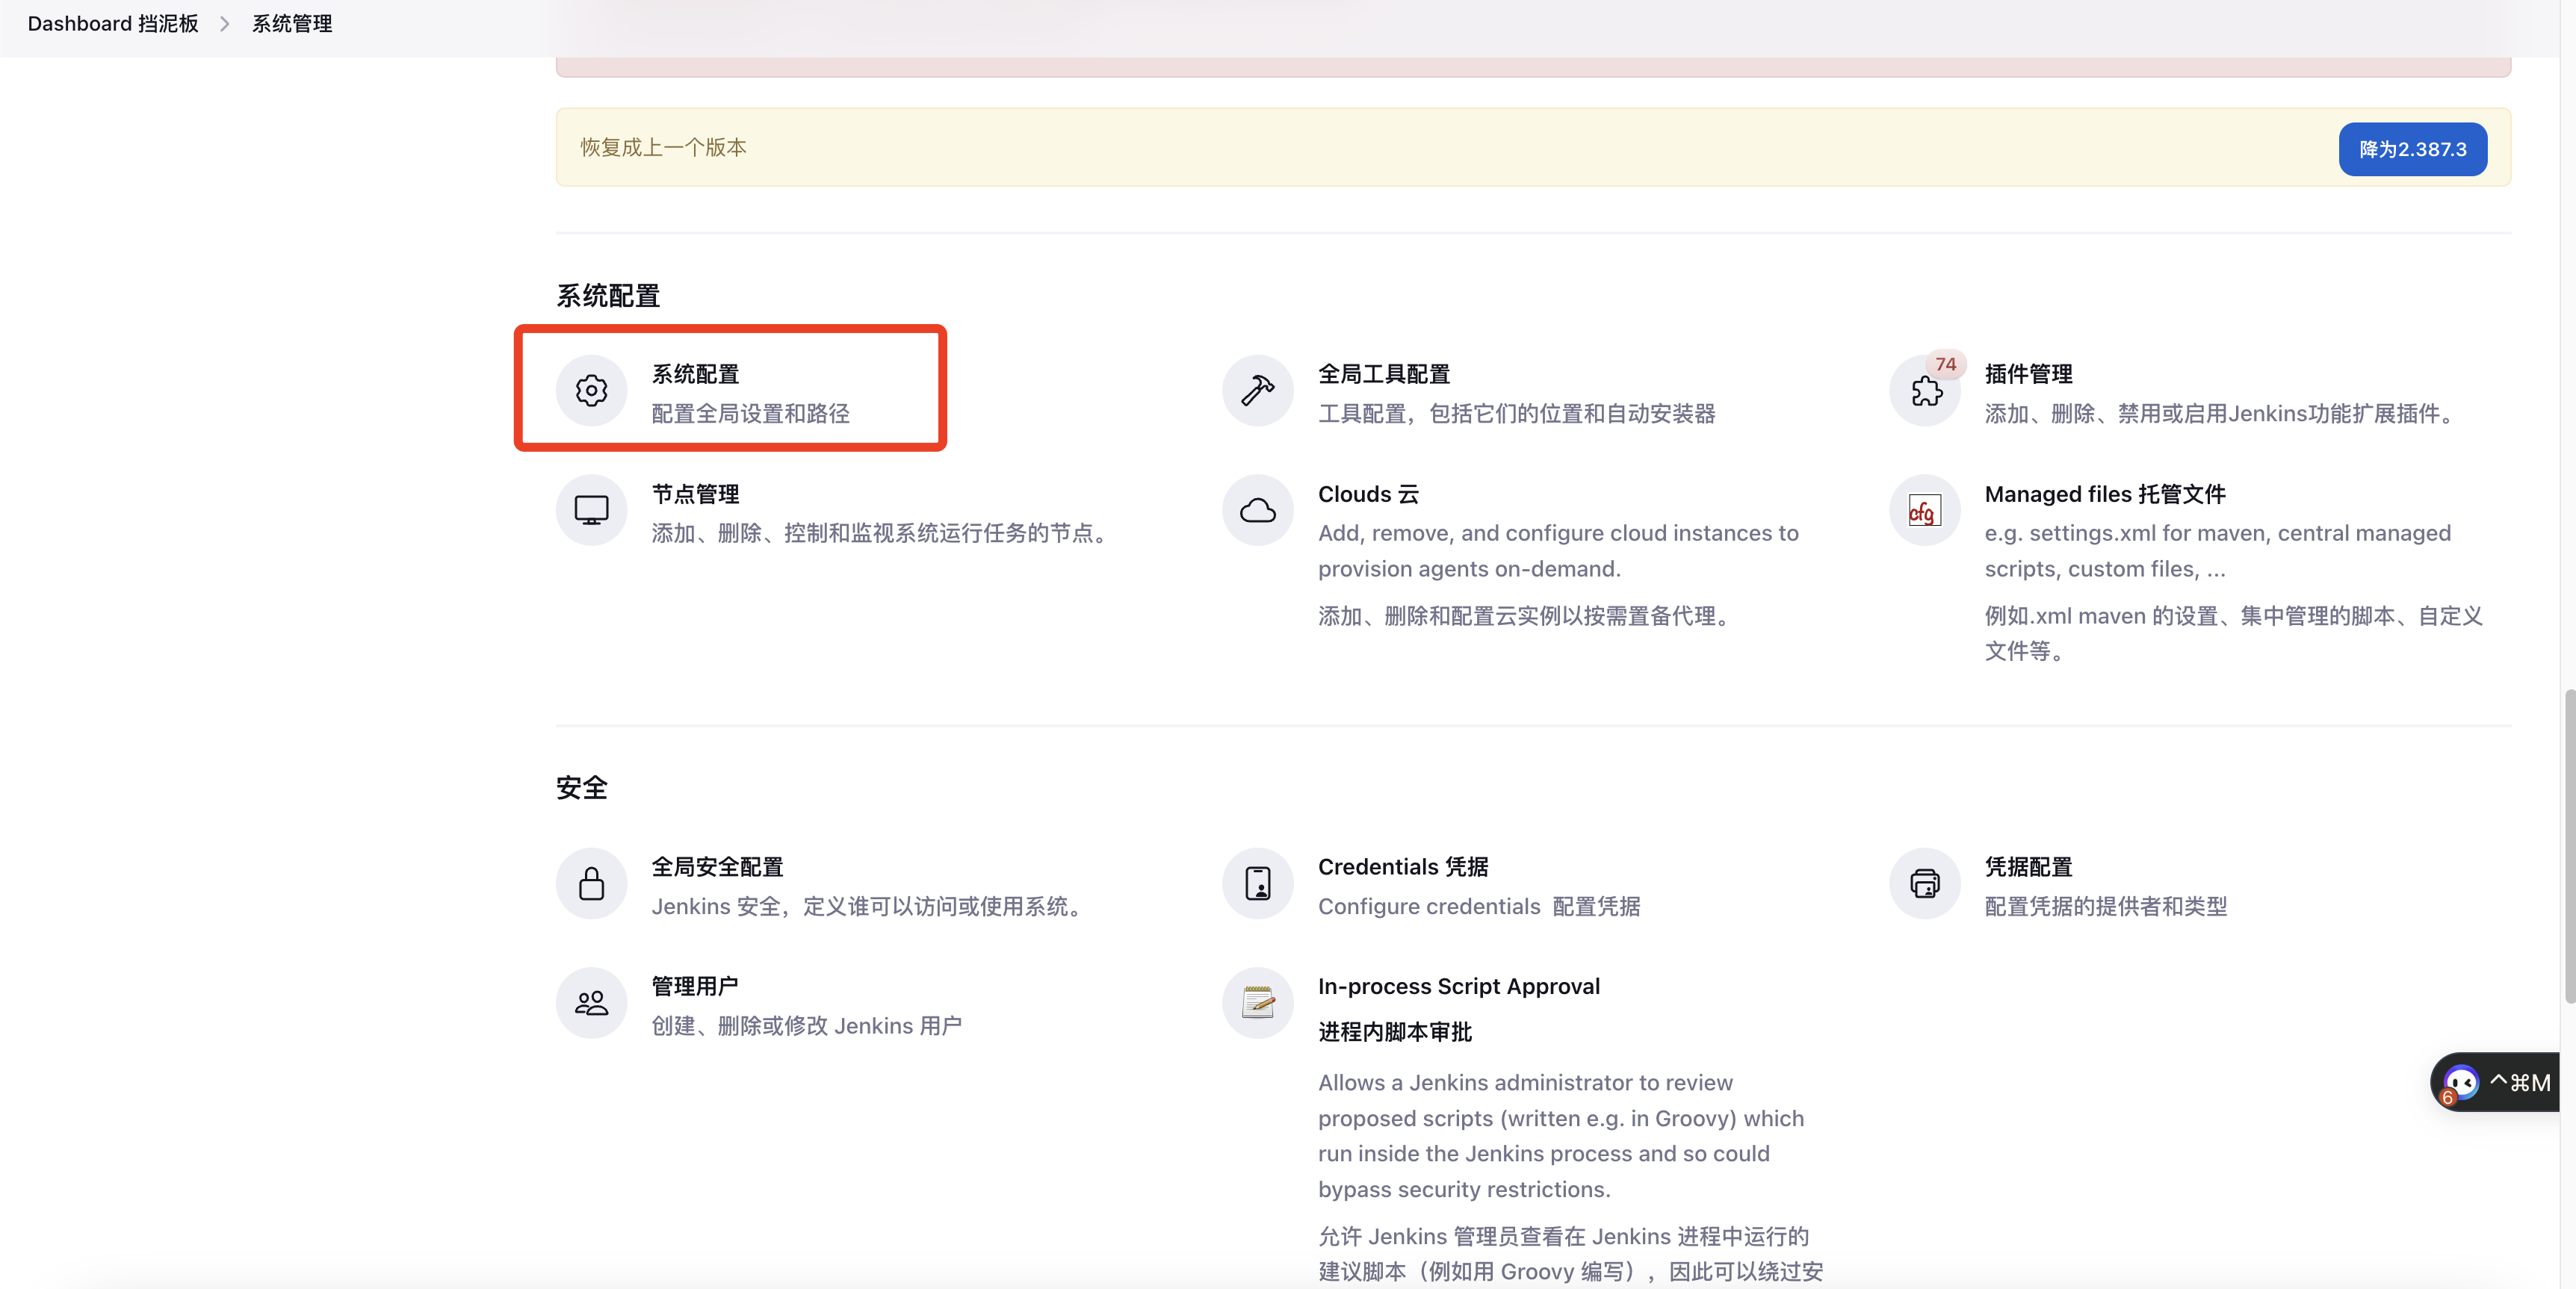Select the 系统管理 breadcrumb item

click(291, 23)
